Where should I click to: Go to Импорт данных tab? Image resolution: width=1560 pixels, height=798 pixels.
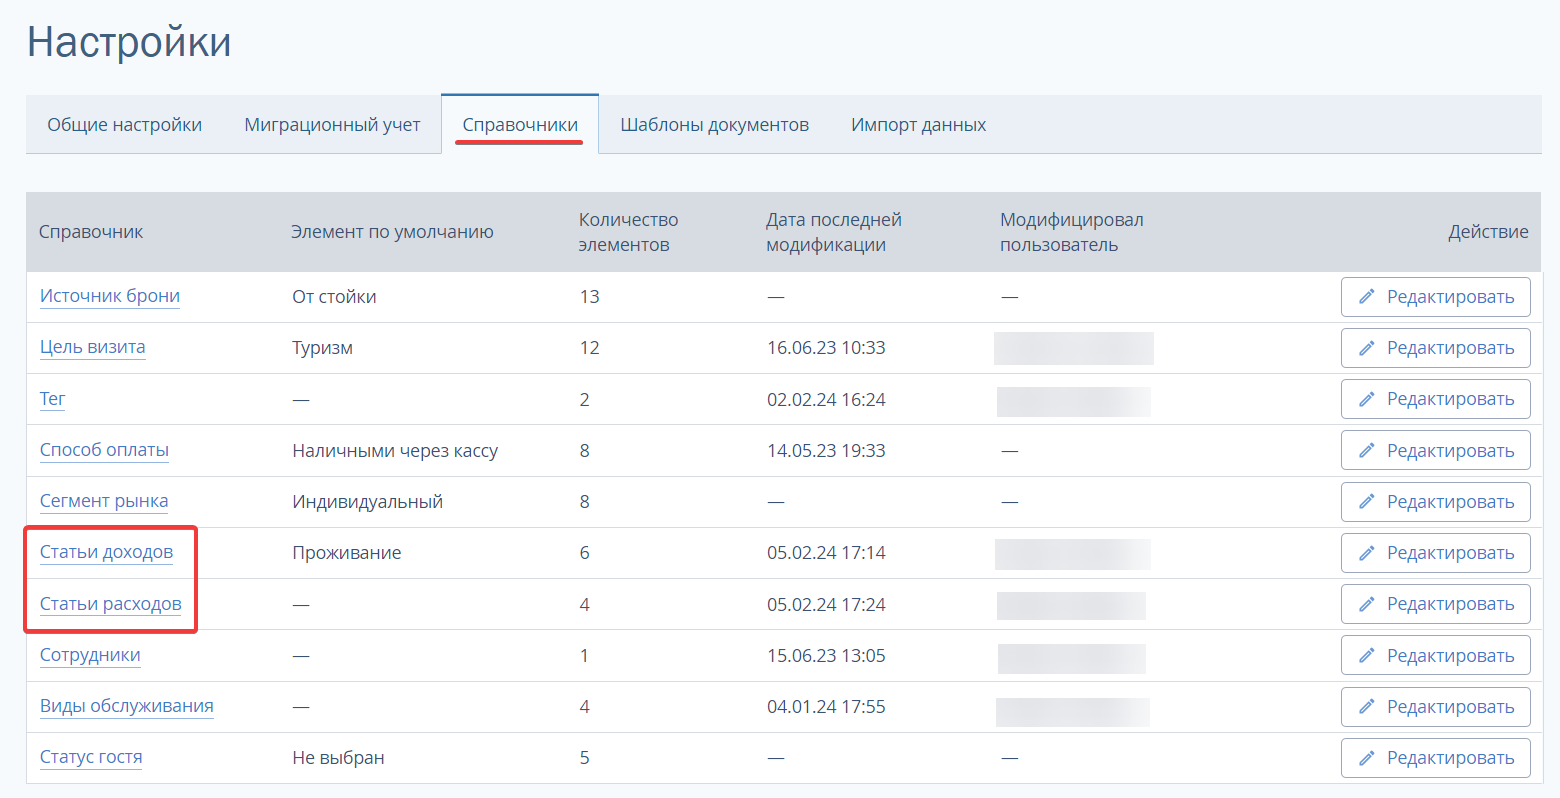coord(918,125)
